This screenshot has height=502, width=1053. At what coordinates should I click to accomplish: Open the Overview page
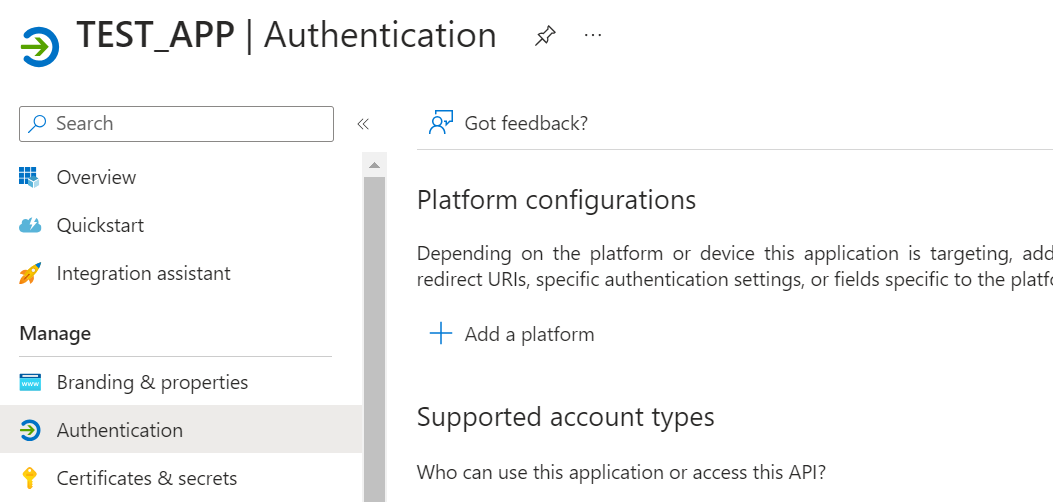(96, 177)
